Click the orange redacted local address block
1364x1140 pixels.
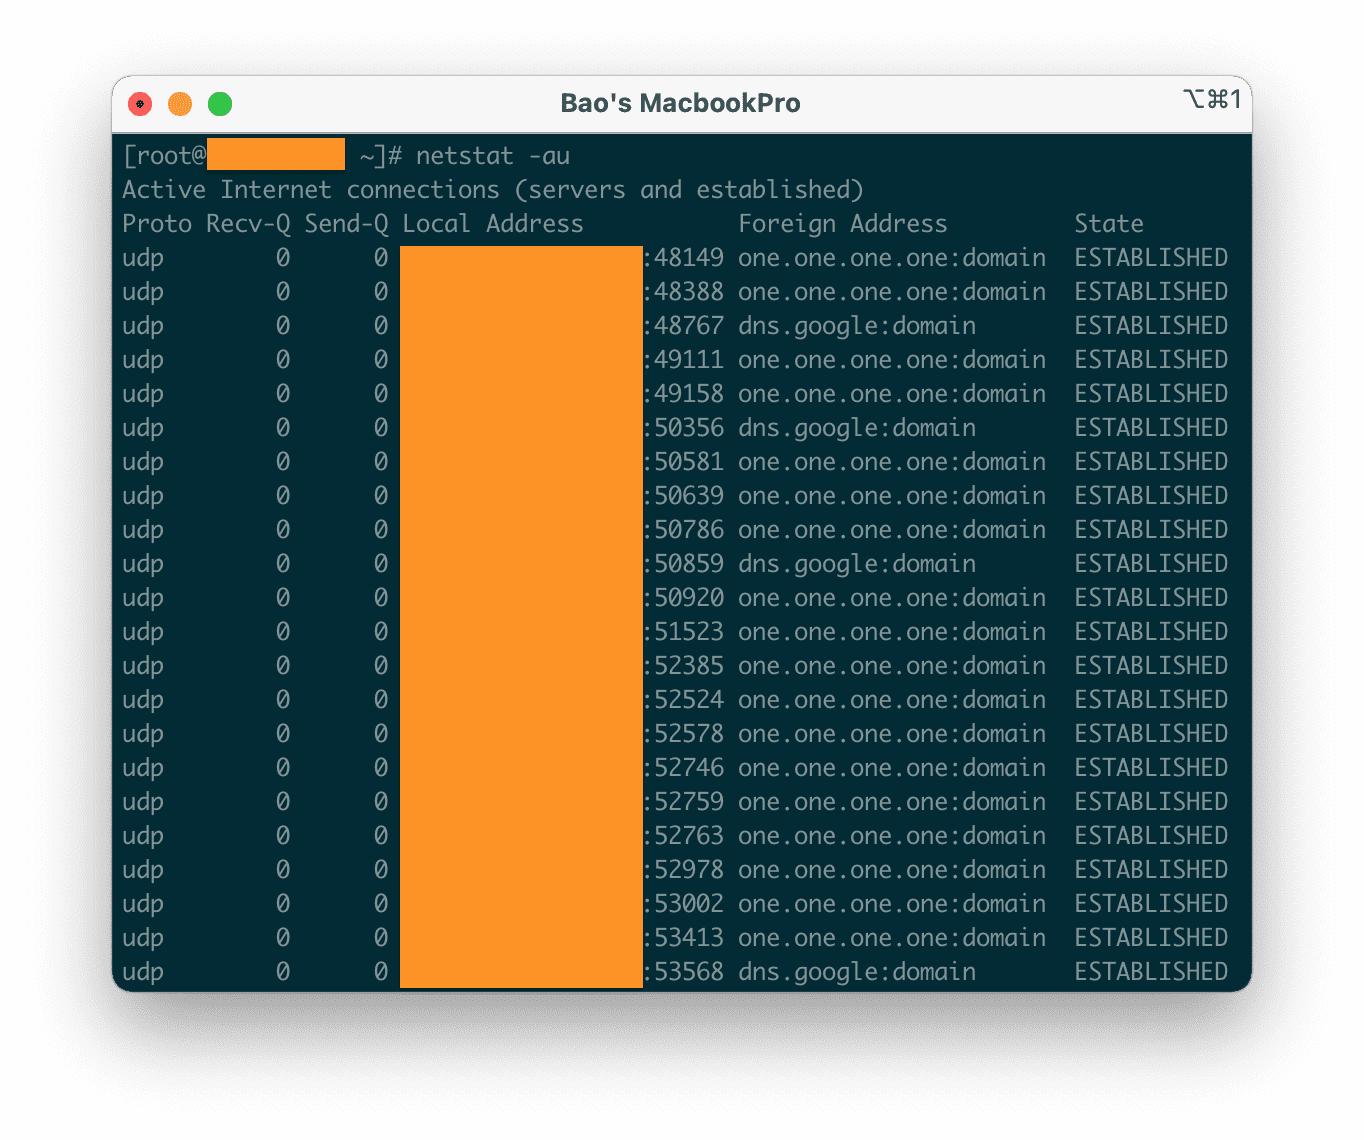(520, 615)
